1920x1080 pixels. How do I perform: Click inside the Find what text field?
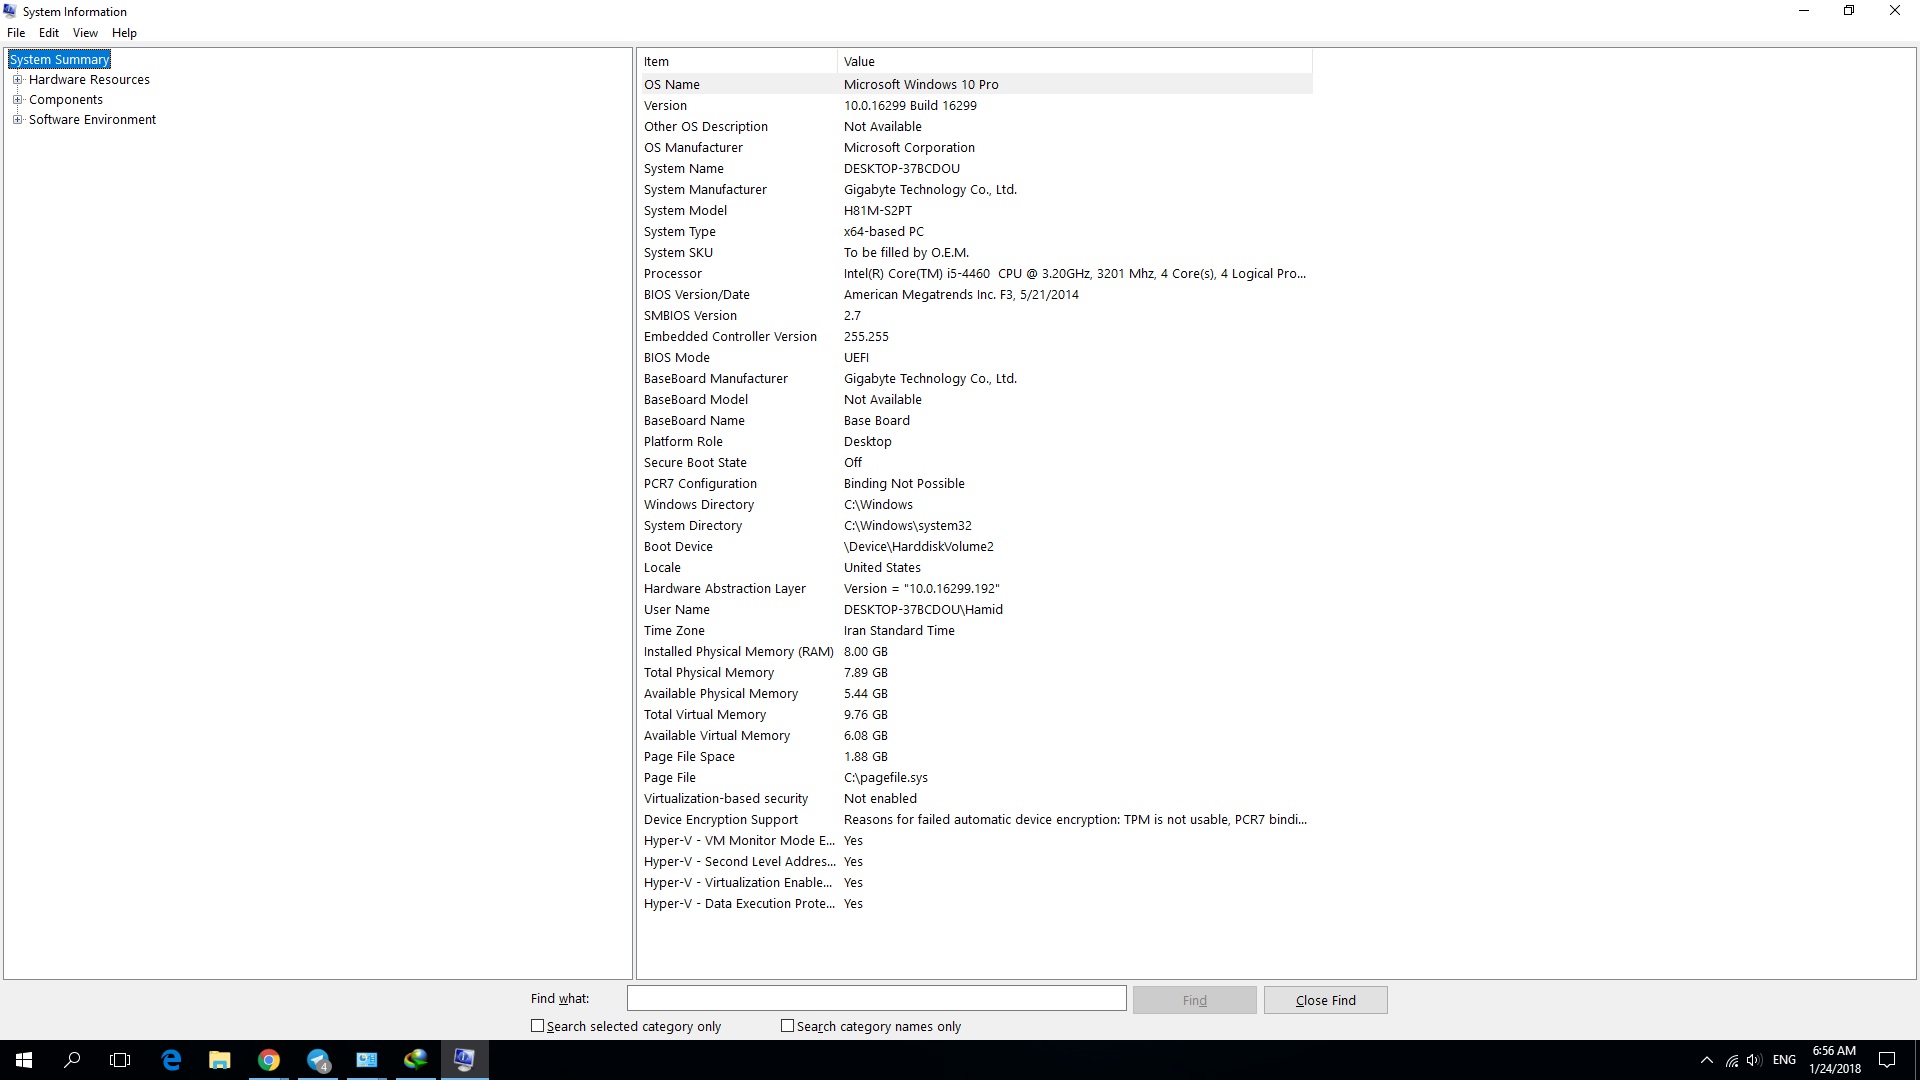click(x=876, y=998)
